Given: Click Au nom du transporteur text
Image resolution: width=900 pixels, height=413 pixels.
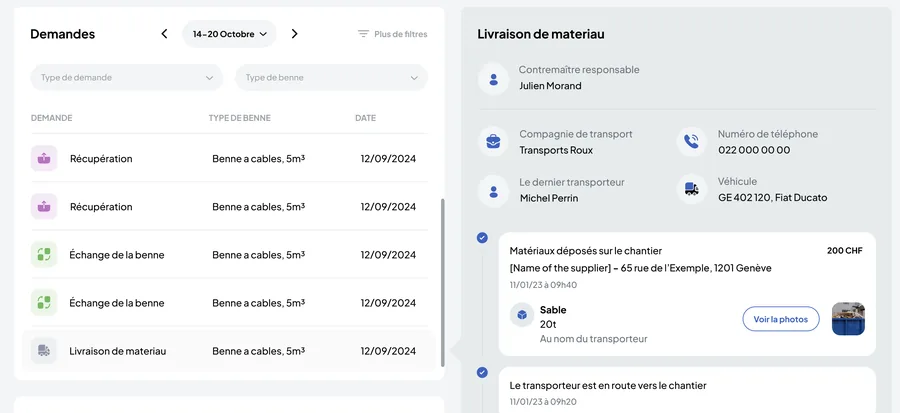Looking at the screenshot, I should (593, 339).
